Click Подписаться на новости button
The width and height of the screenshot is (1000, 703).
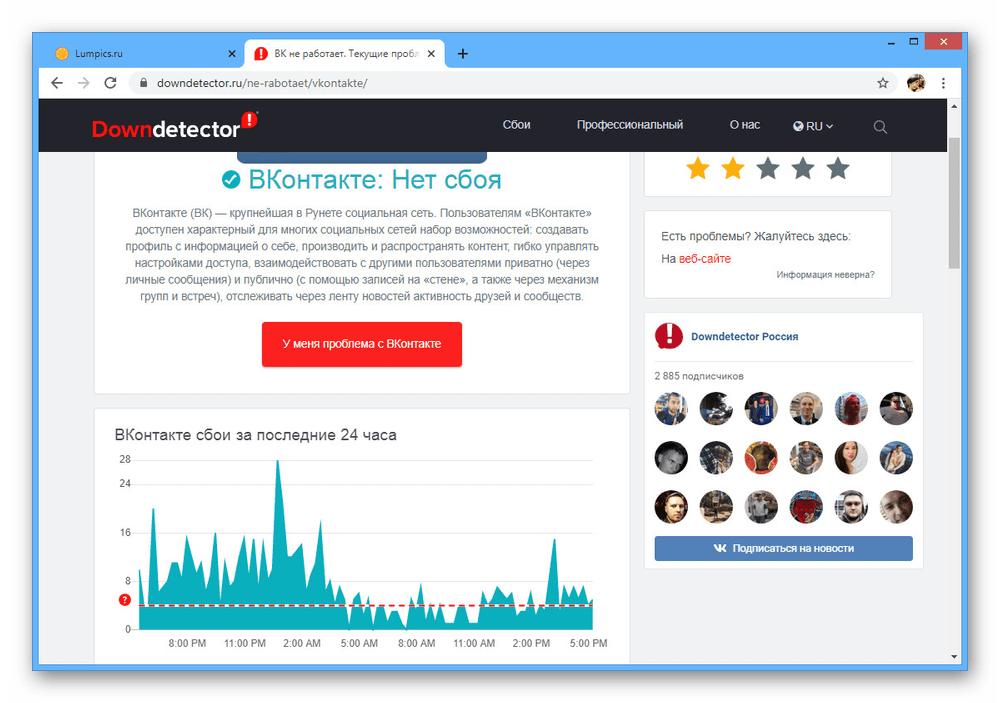783,548
